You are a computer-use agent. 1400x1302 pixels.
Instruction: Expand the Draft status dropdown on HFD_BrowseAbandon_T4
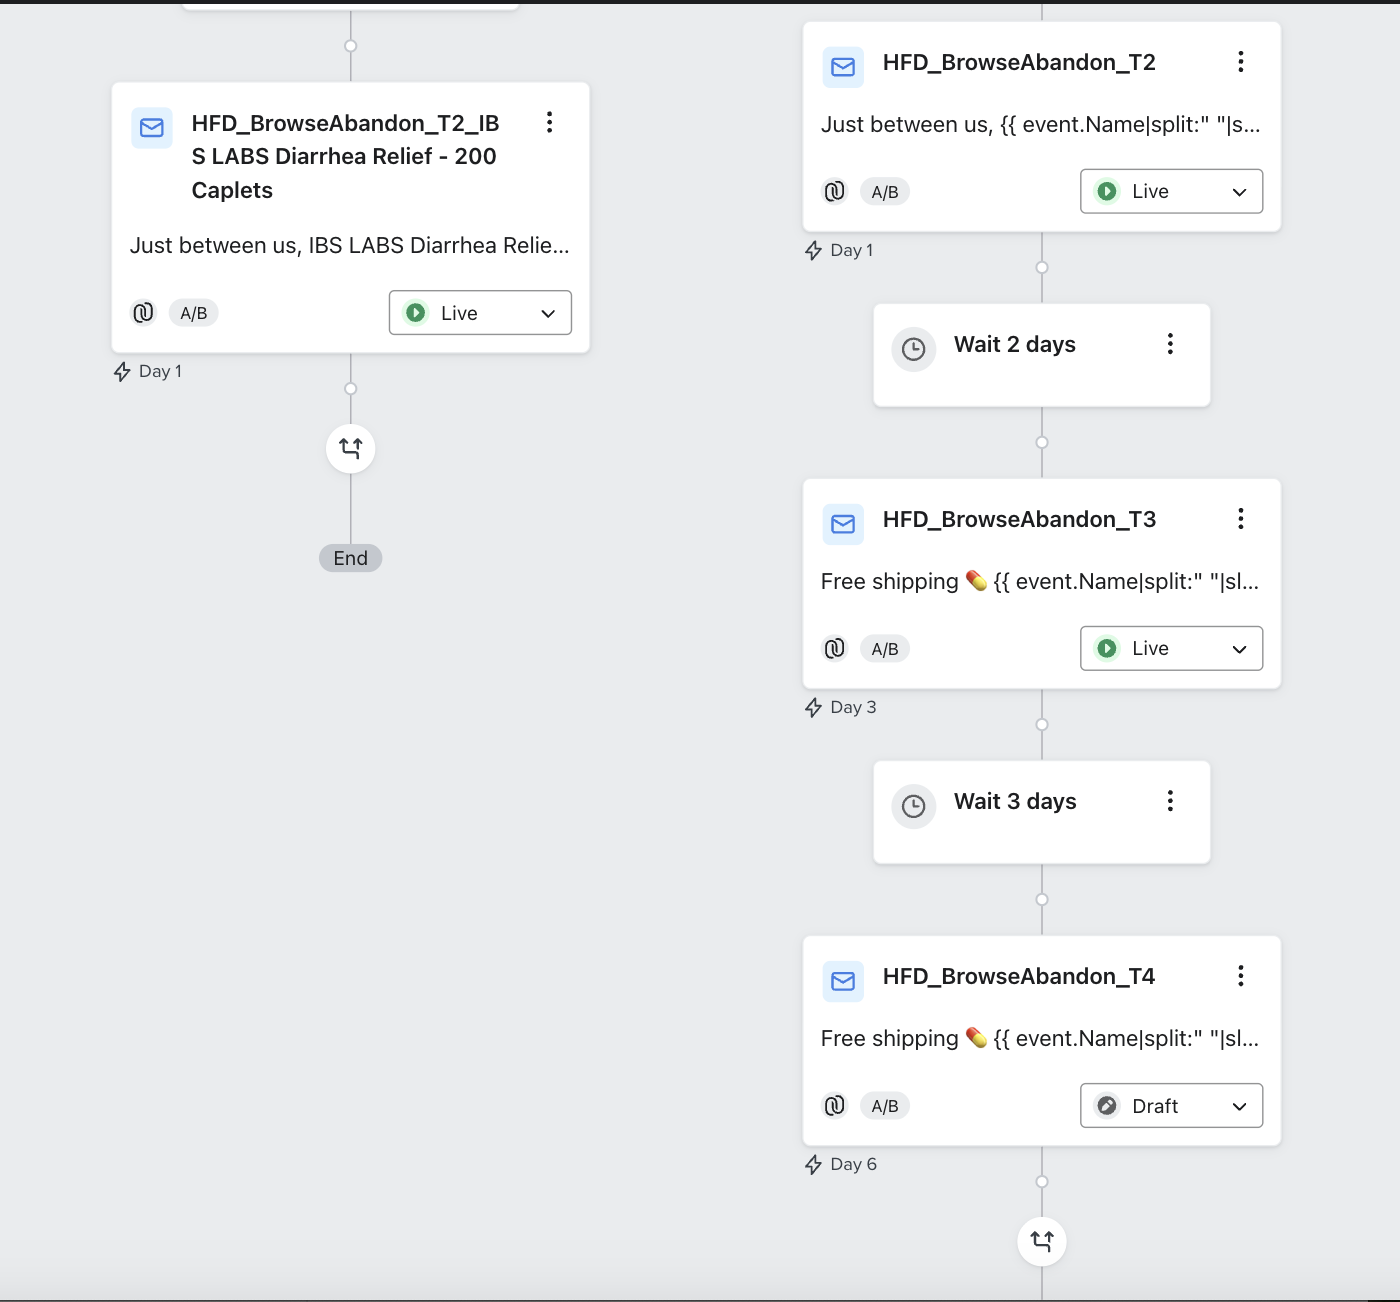tap(1171, 1105)
